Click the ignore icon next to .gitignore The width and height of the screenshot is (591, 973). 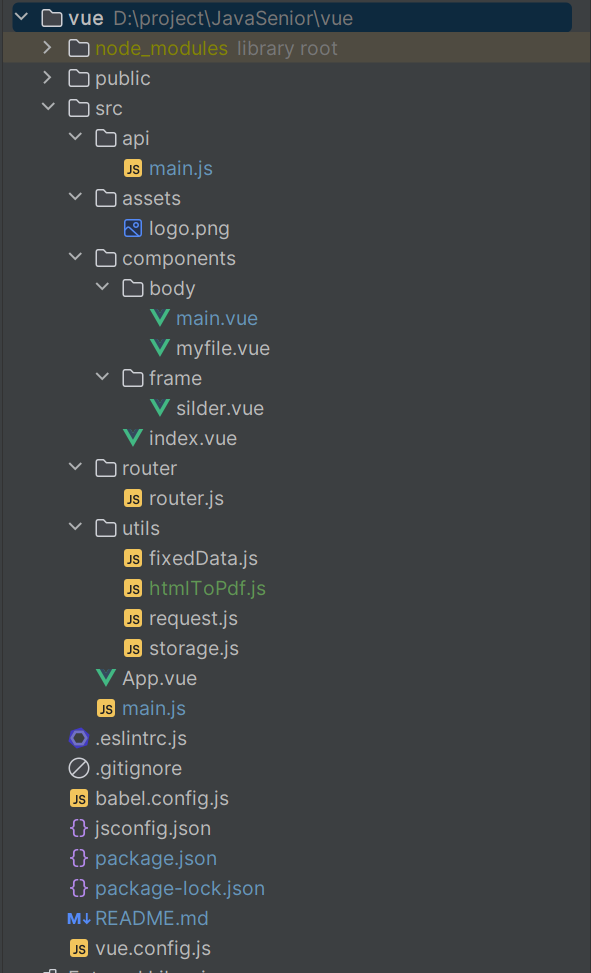[79, 768]
